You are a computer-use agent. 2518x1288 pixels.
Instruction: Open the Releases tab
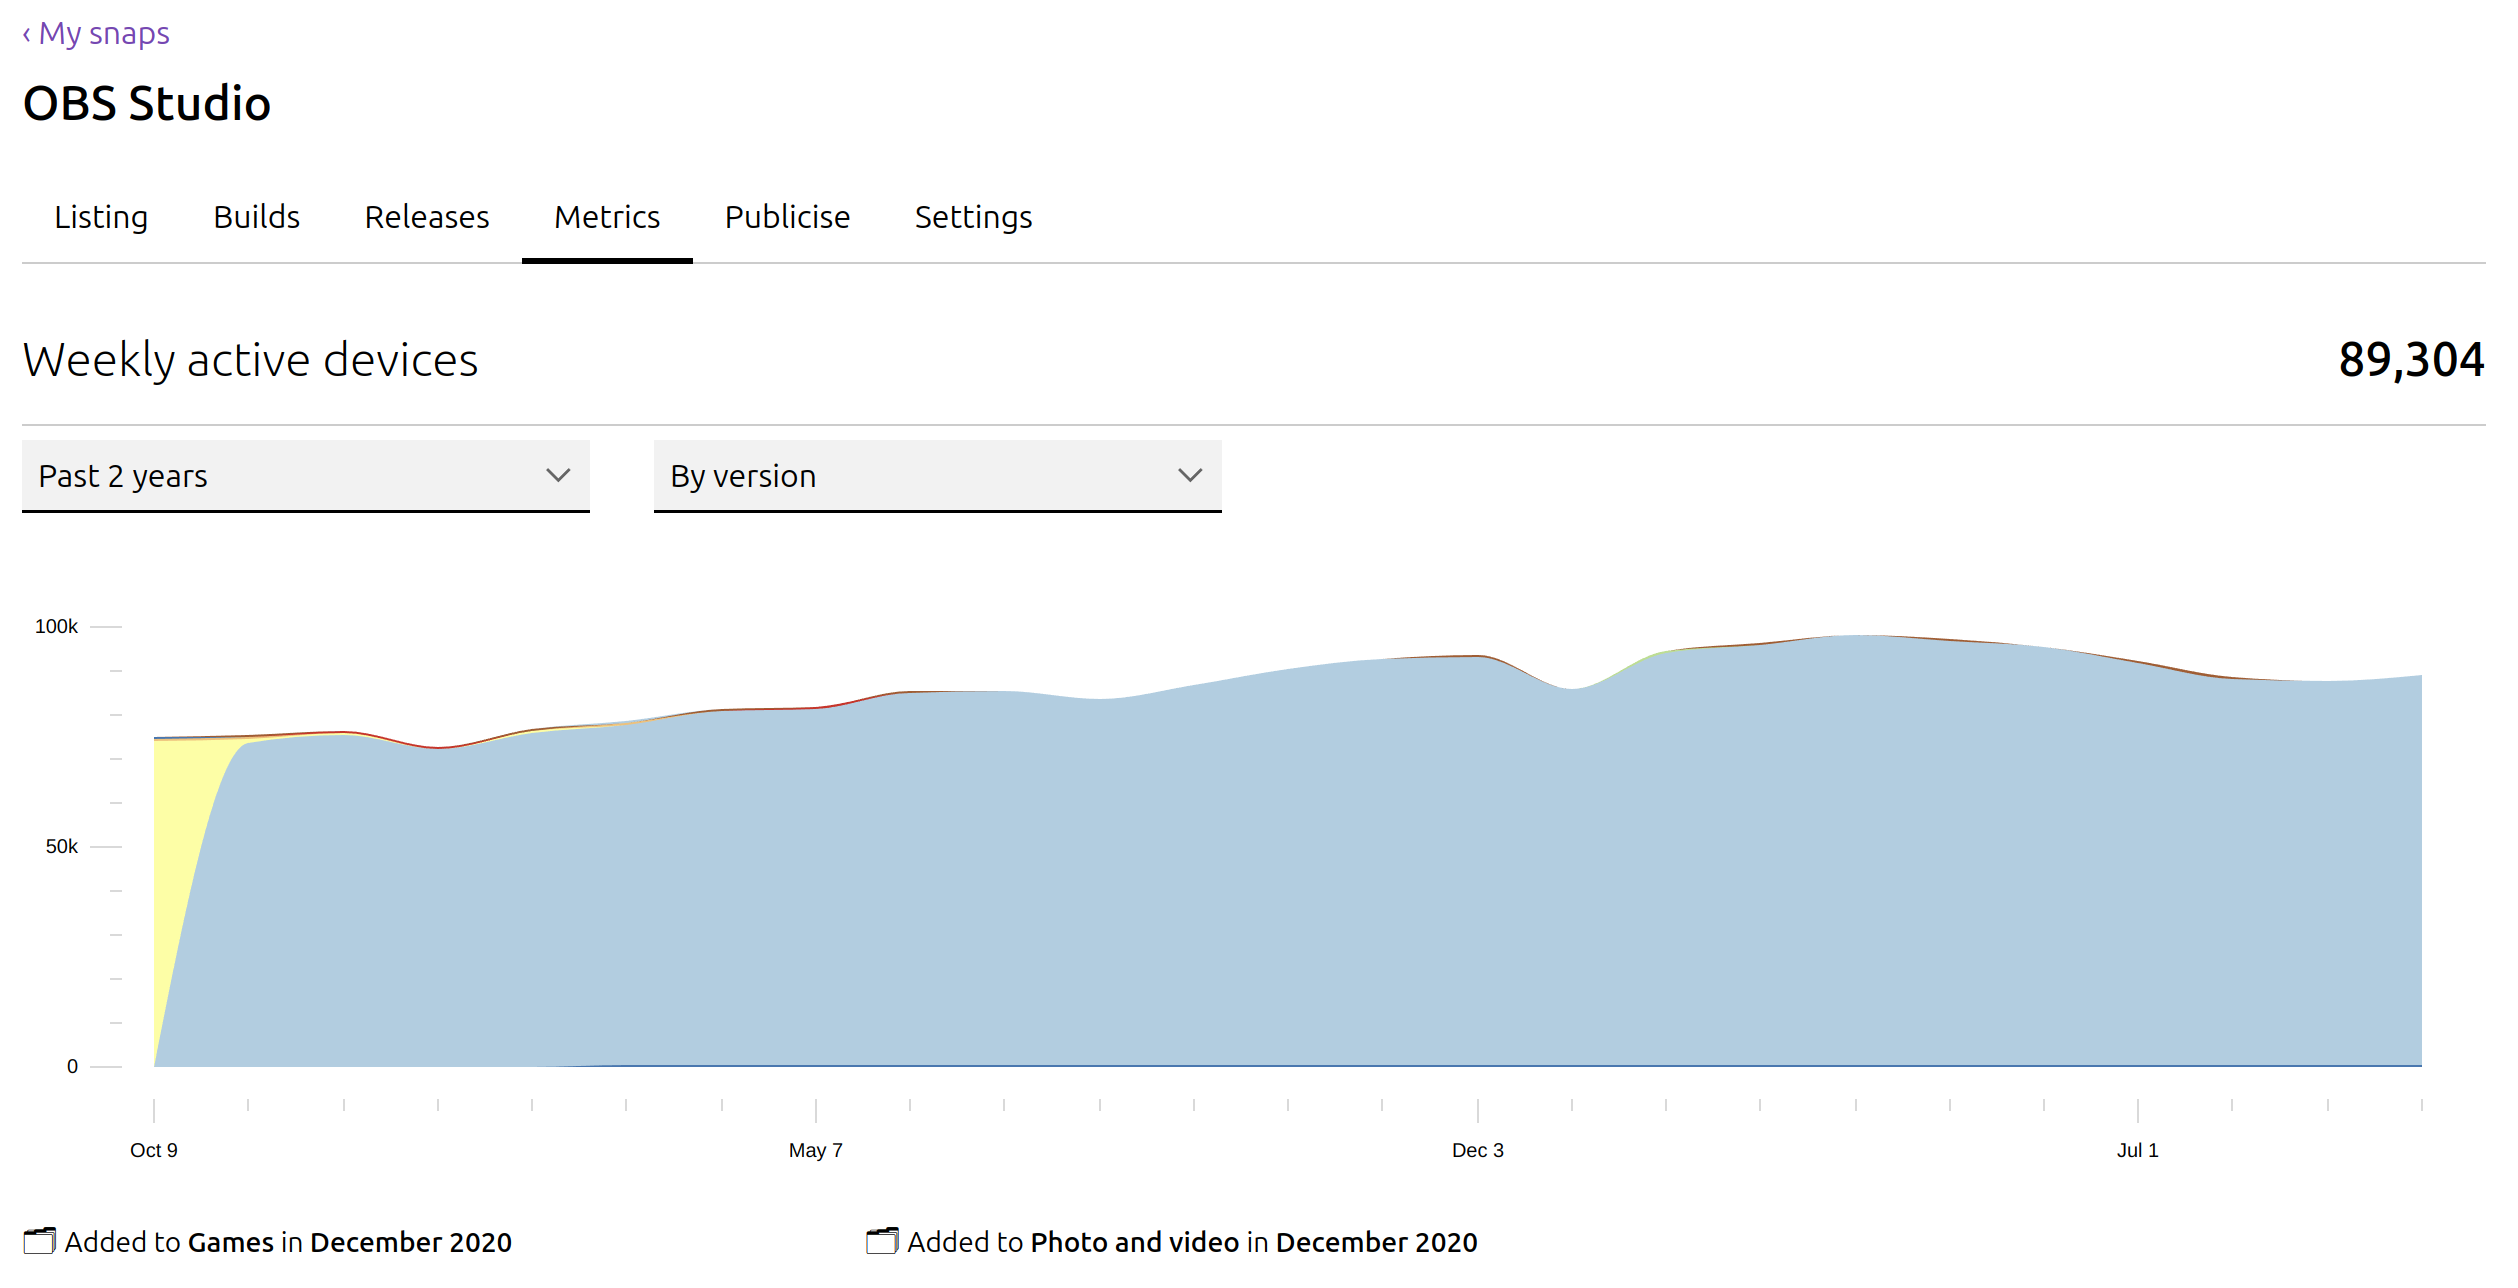point(427,217)
